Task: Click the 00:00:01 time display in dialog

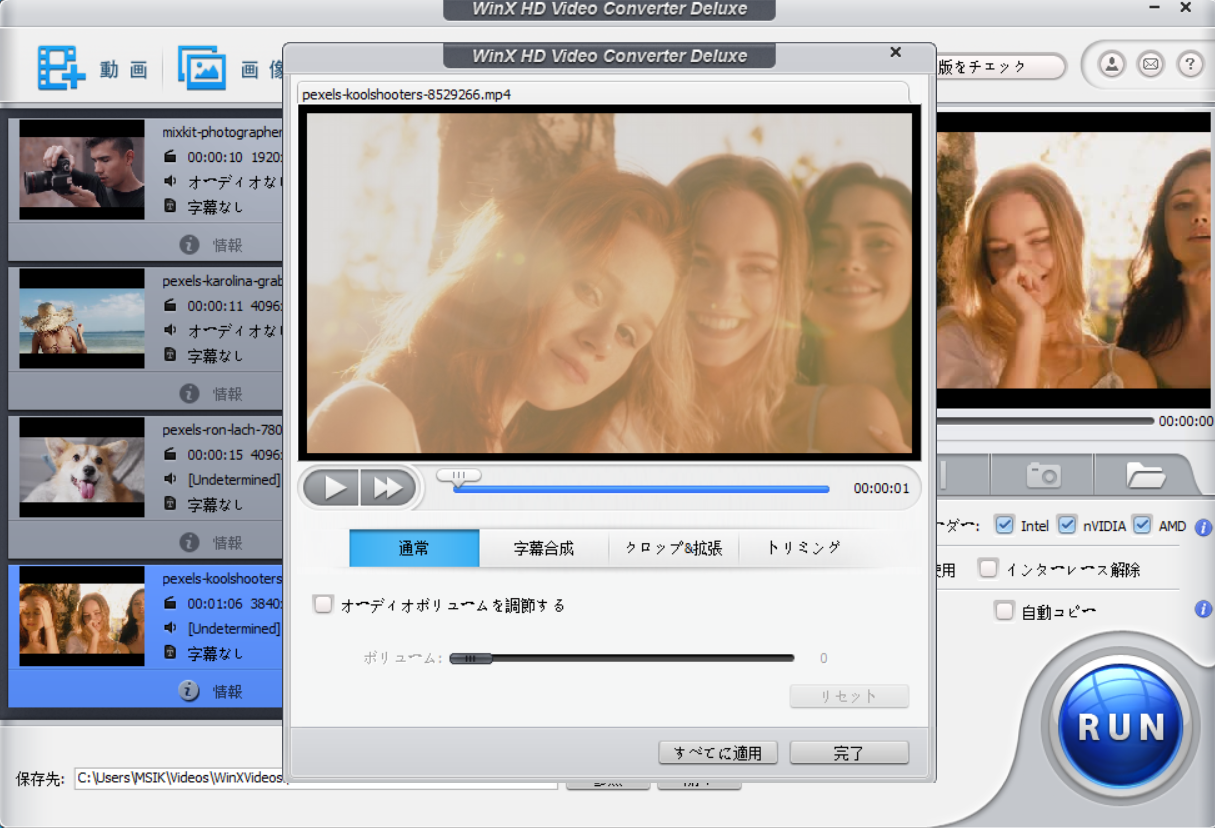Action: (881, 489)
